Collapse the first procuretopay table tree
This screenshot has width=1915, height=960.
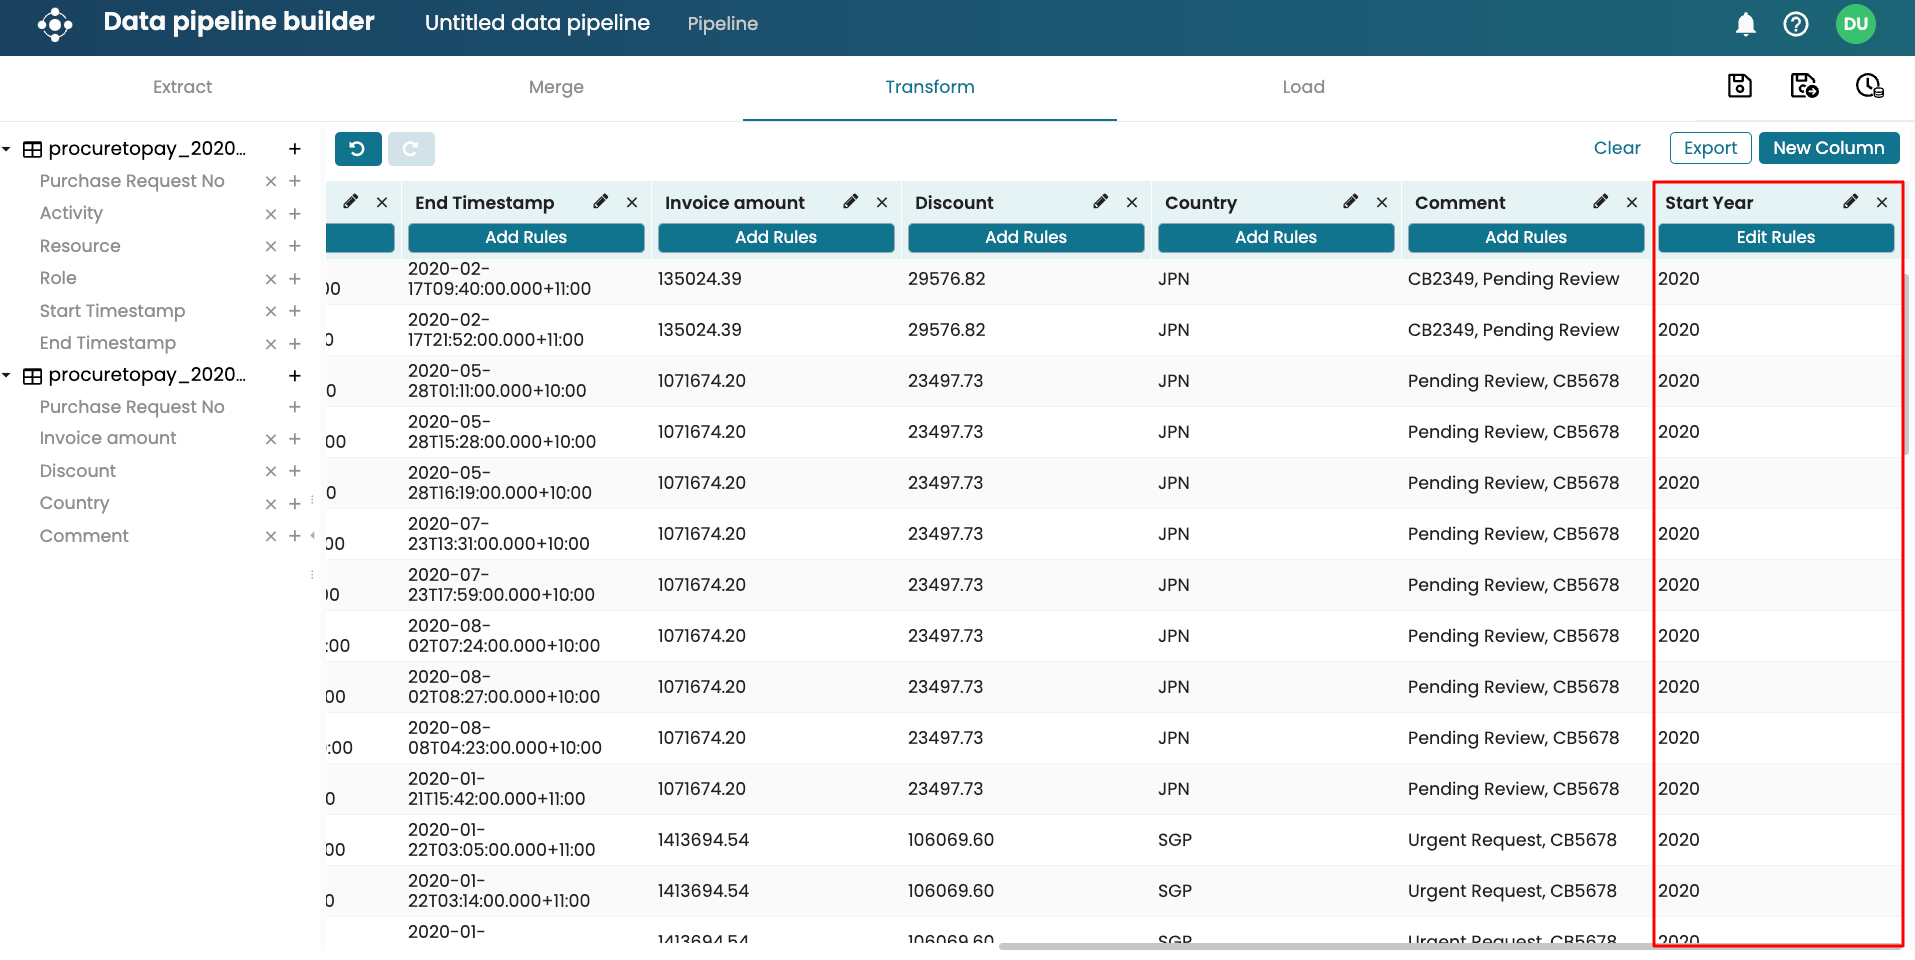7,149
